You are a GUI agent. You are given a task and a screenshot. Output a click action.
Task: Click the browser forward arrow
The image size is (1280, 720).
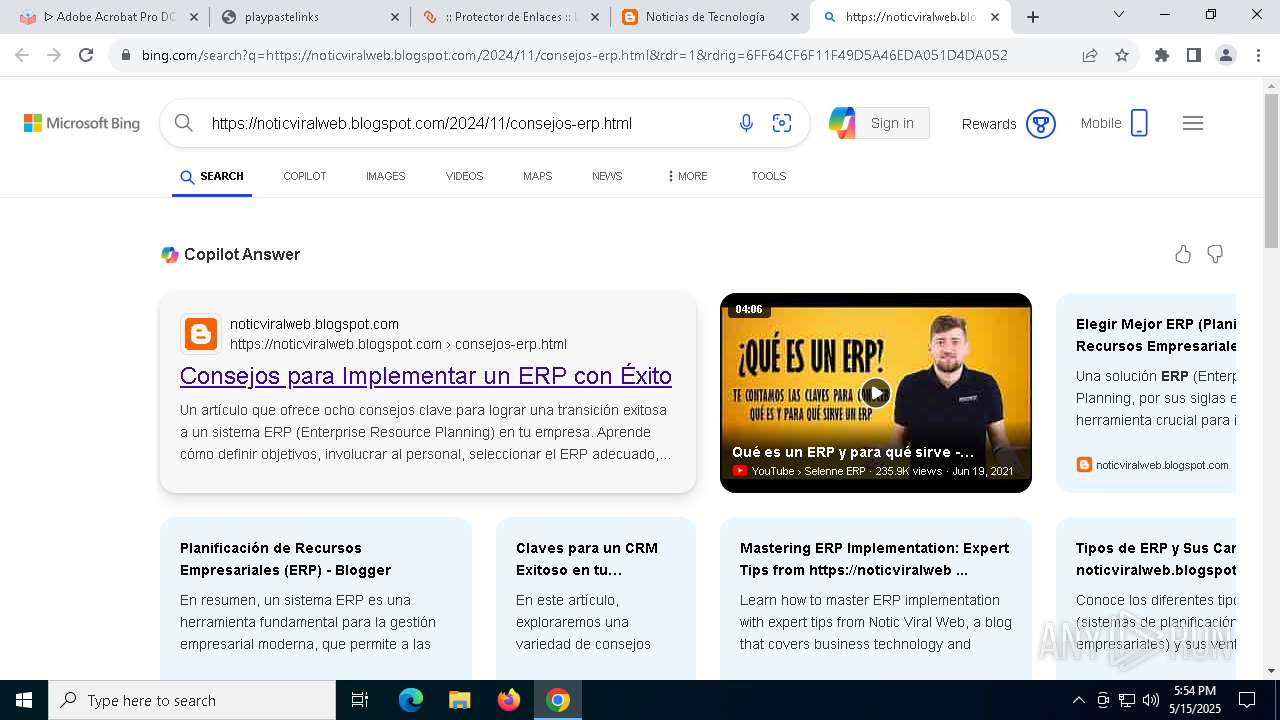click(x=54, y=55)
